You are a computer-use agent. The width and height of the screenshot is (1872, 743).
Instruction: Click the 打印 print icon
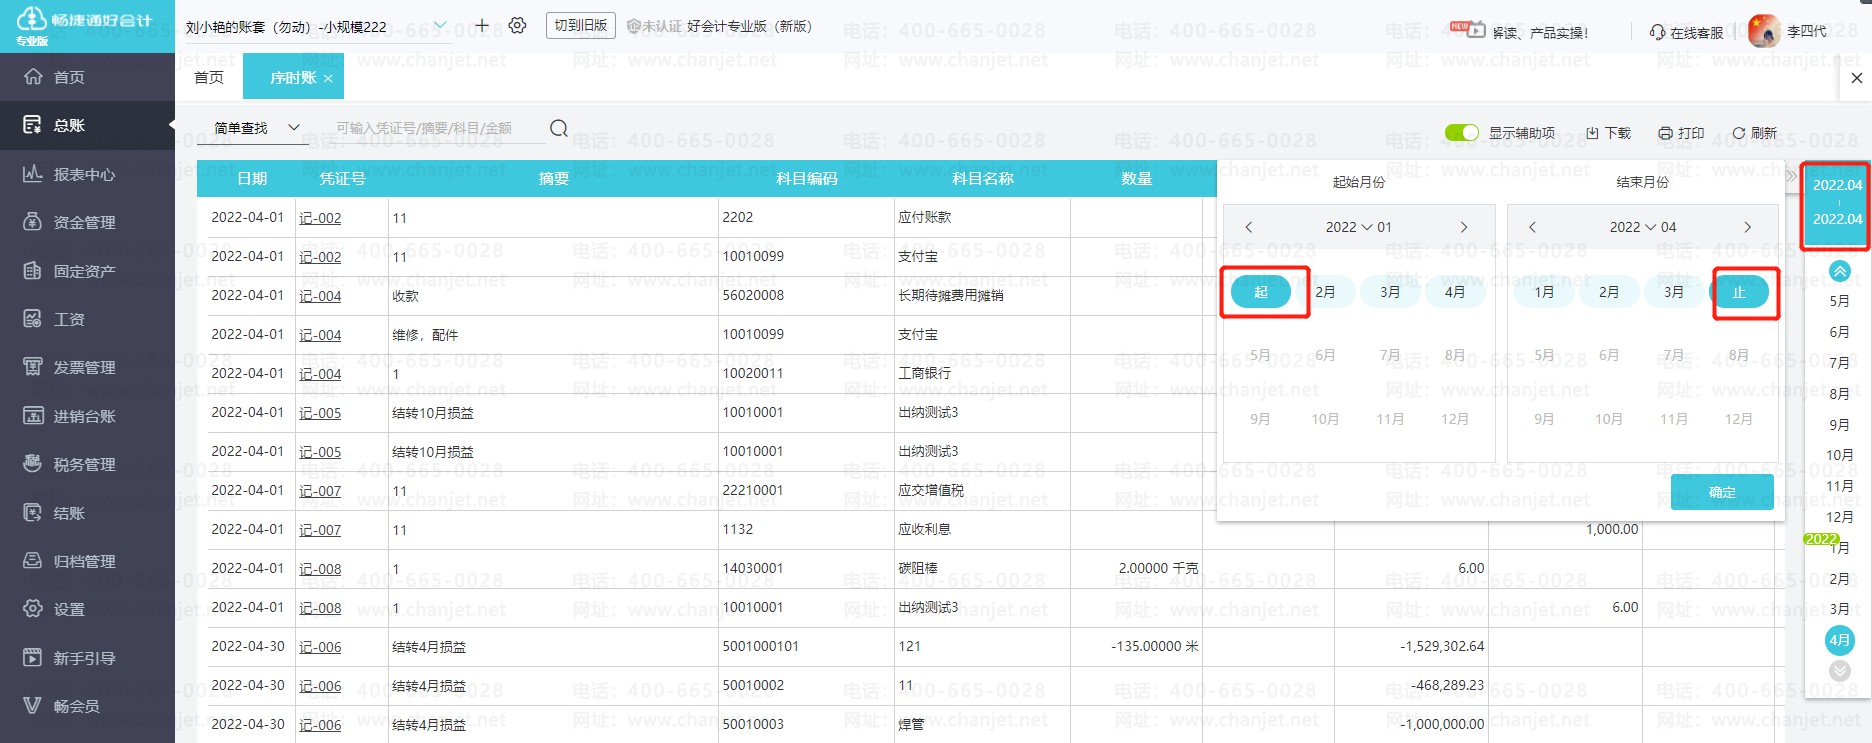(1665, 133)
